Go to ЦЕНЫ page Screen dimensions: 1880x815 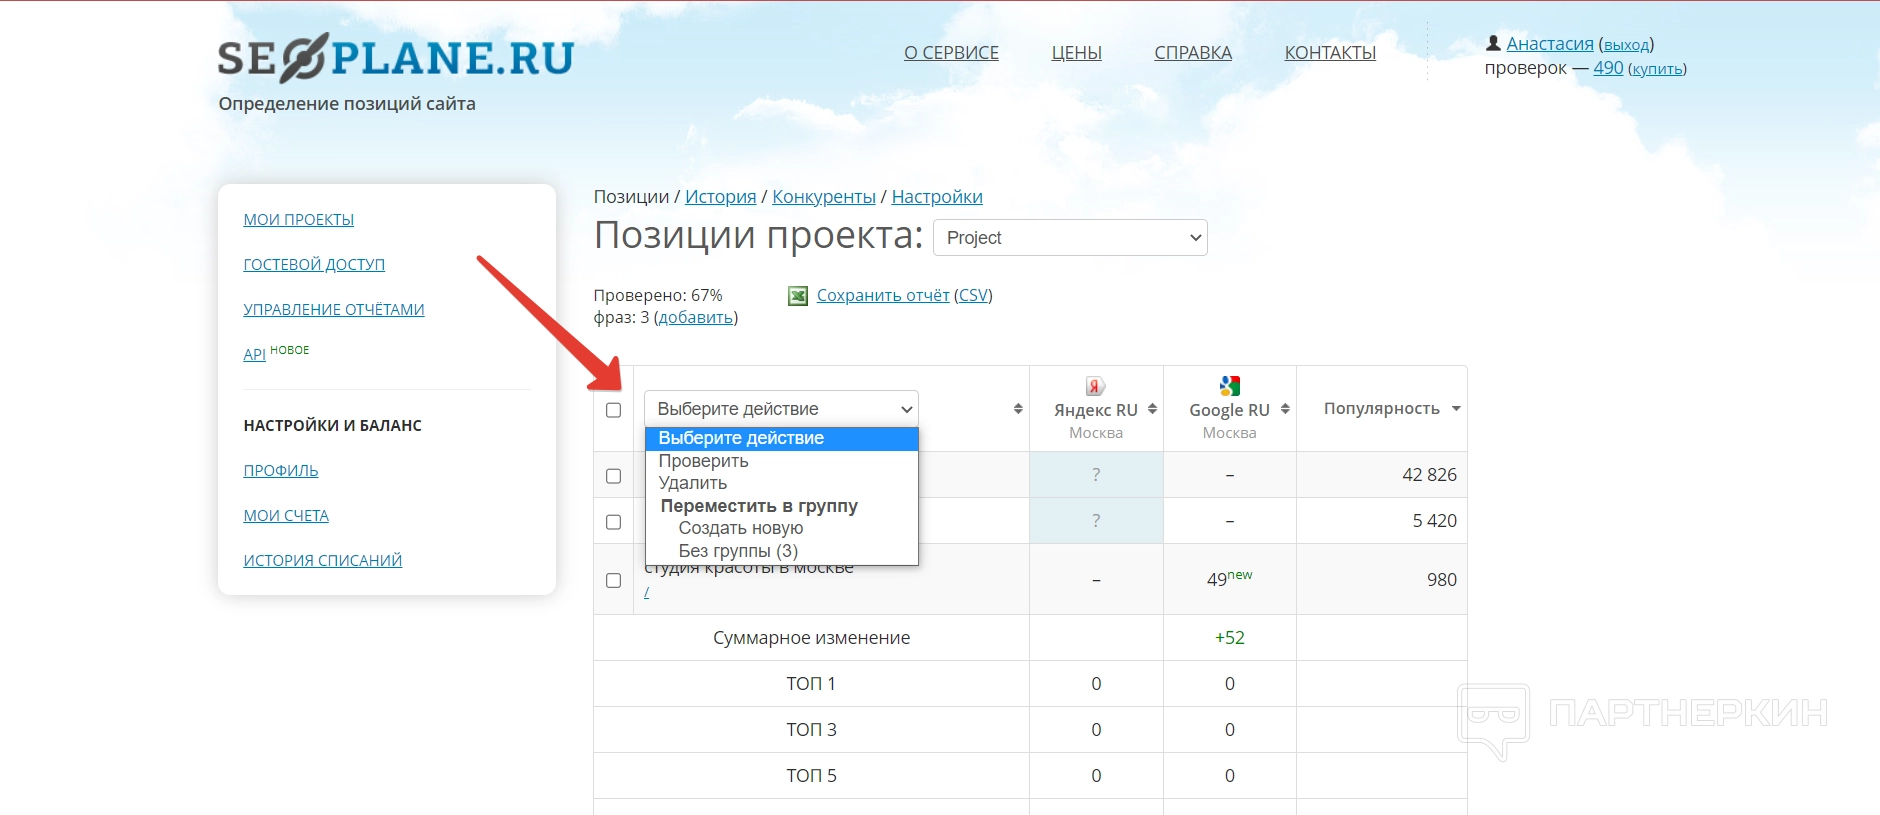coord(1076,53)
